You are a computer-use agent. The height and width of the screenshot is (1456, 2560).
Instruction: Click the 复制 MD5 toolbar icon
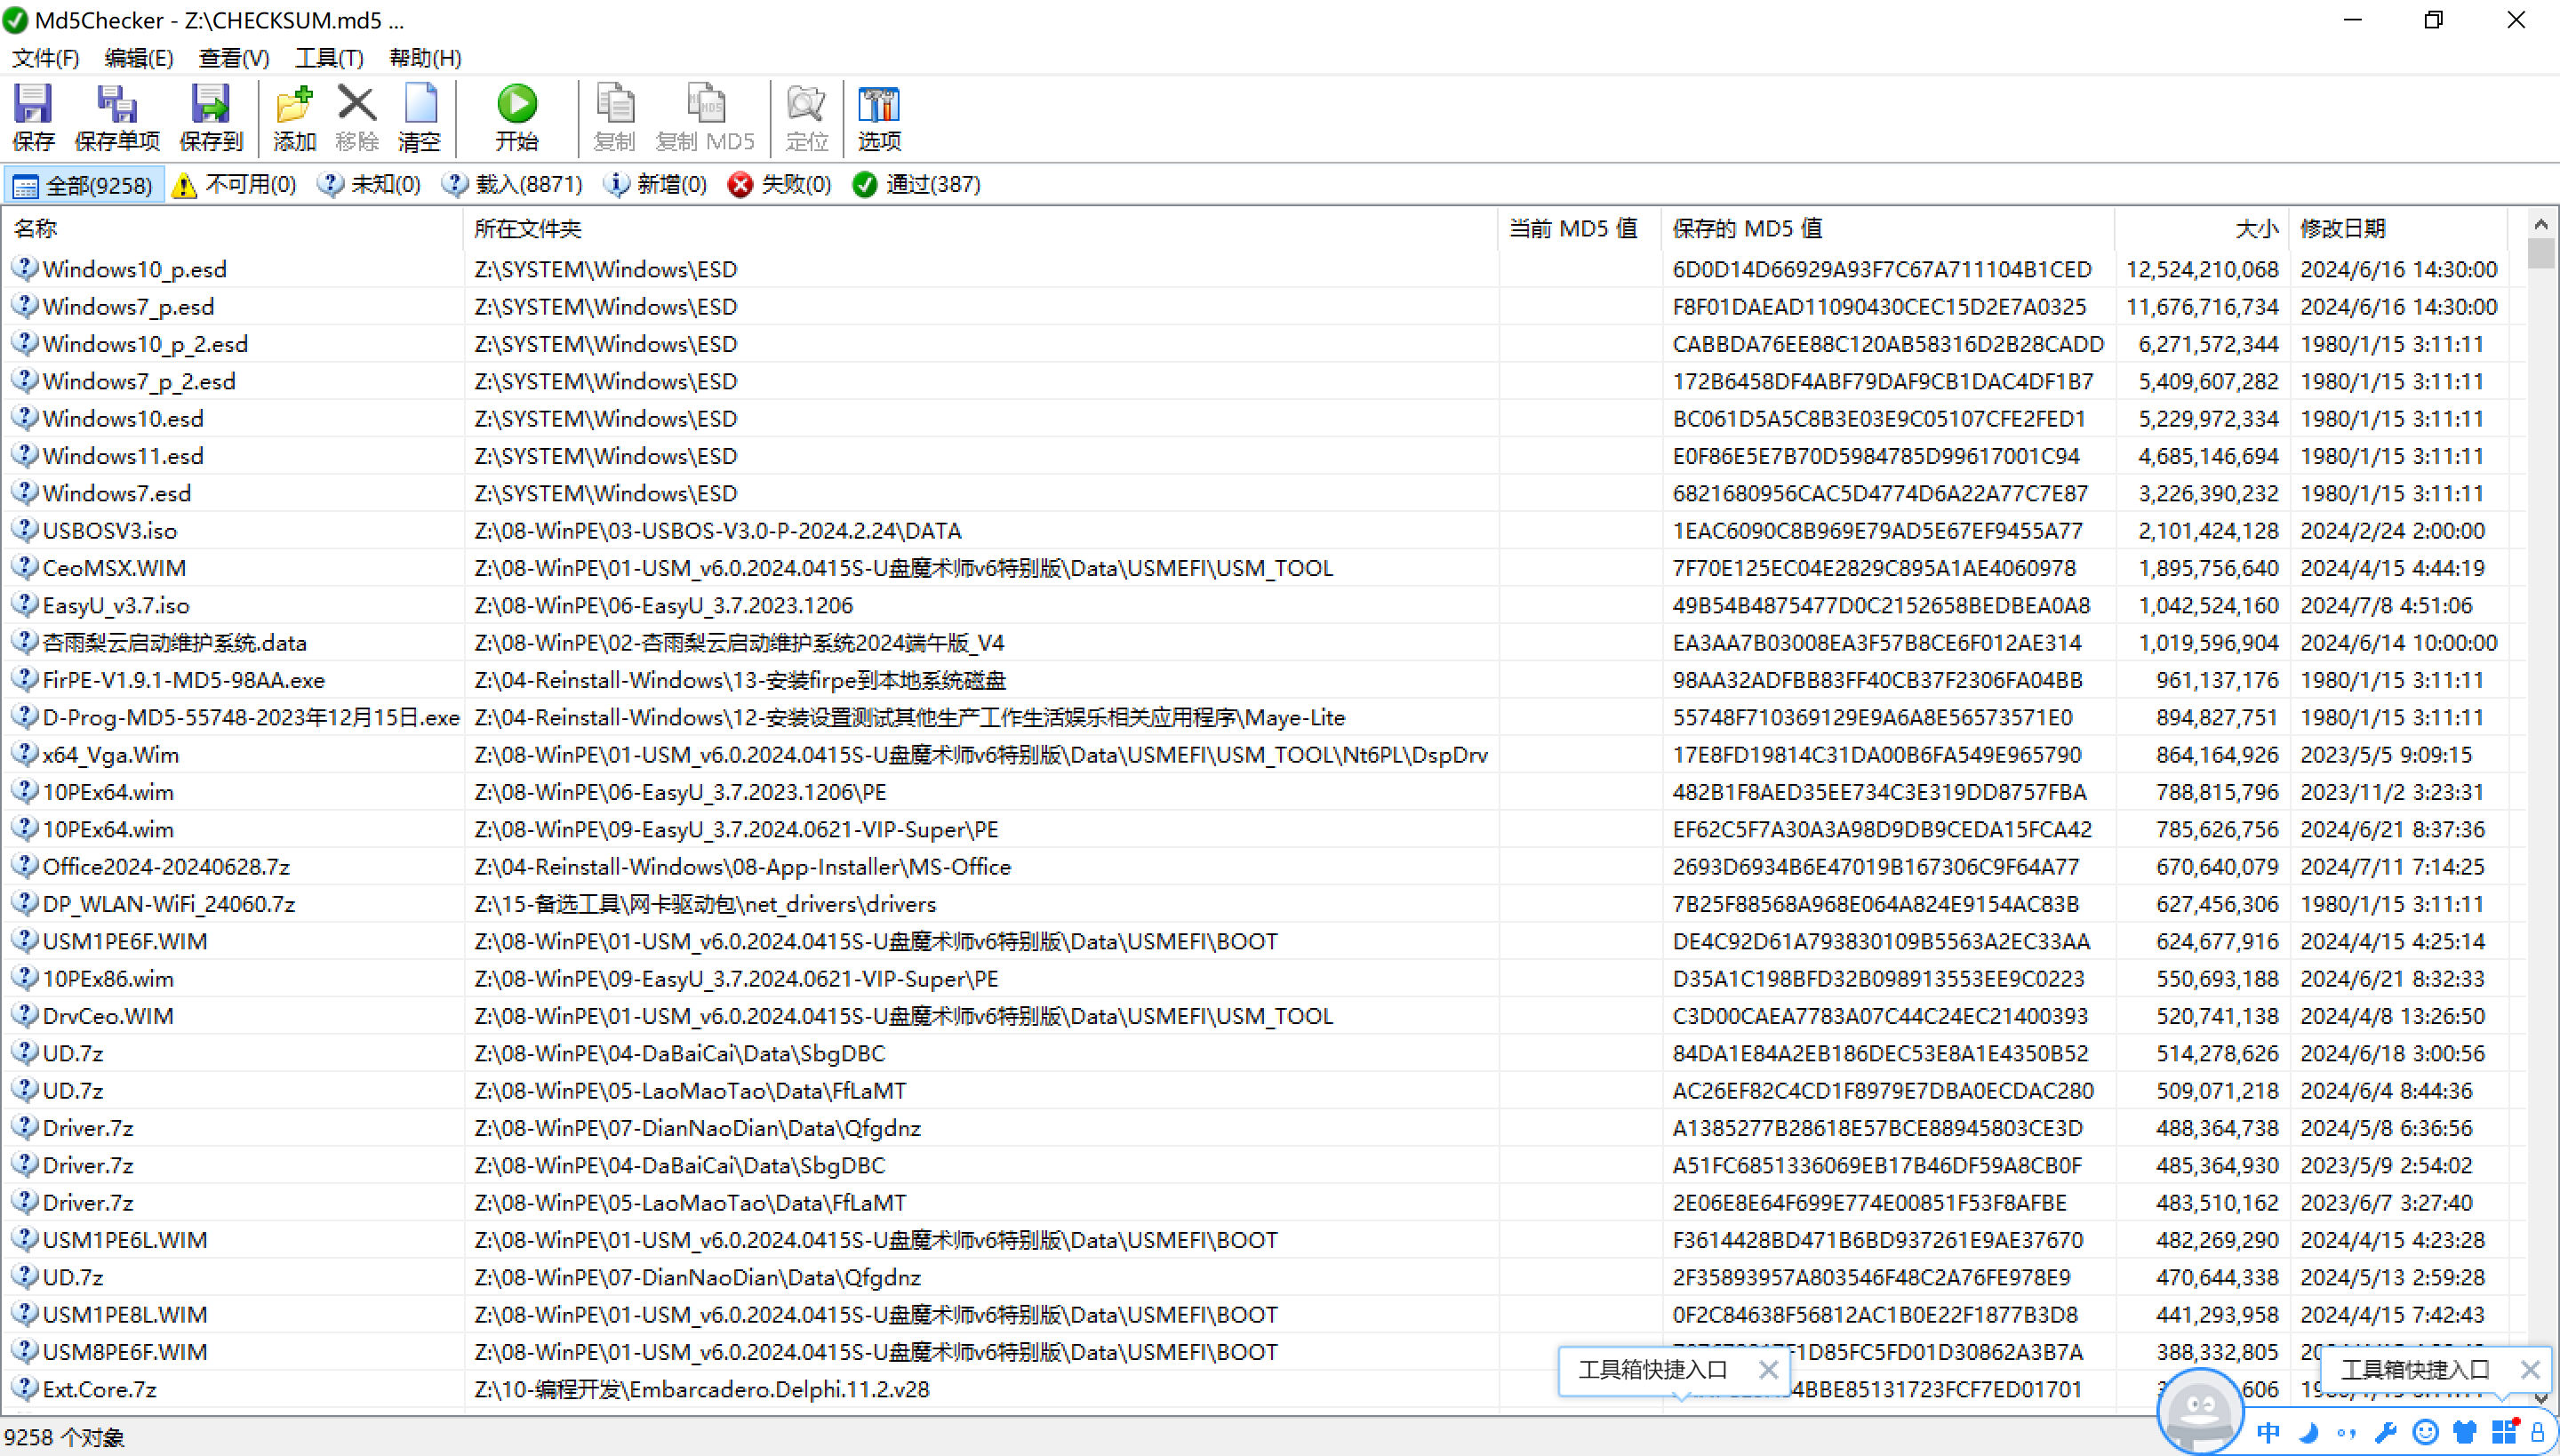click(705, 118)
